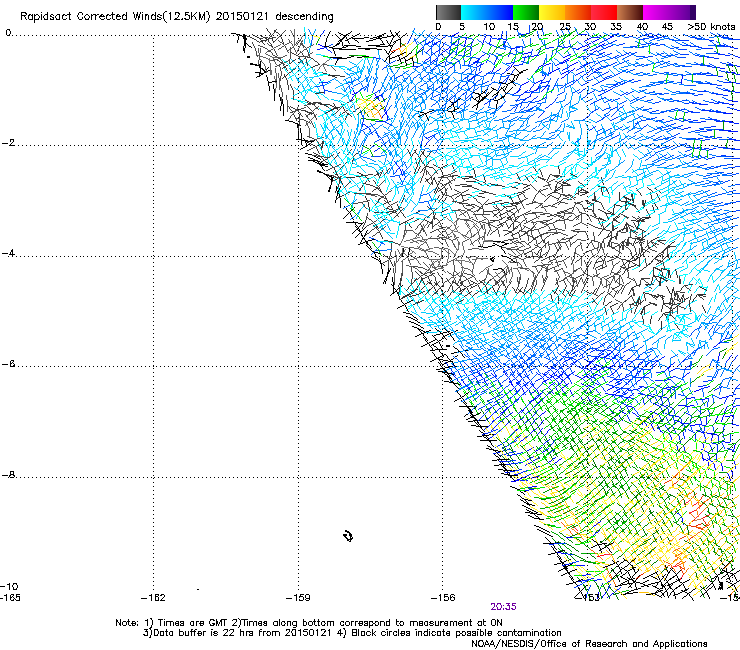
Task: Click the yellow 20-25 knots legend swatch
Action: [x=552, y=12]
